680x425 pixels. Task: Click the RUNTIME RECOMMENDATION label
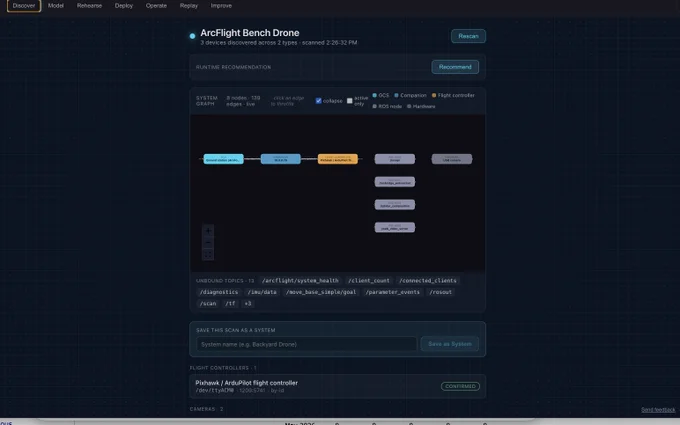tap(233, 67)
